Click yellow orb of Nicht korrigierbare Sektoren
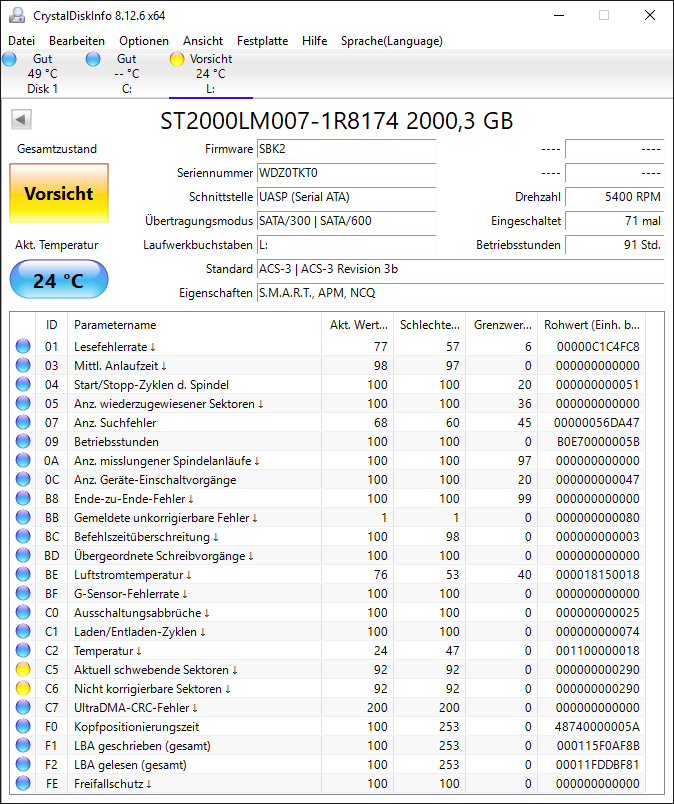Image resolution: width=674 pixels, height=804 pixels. coord(23,688)
